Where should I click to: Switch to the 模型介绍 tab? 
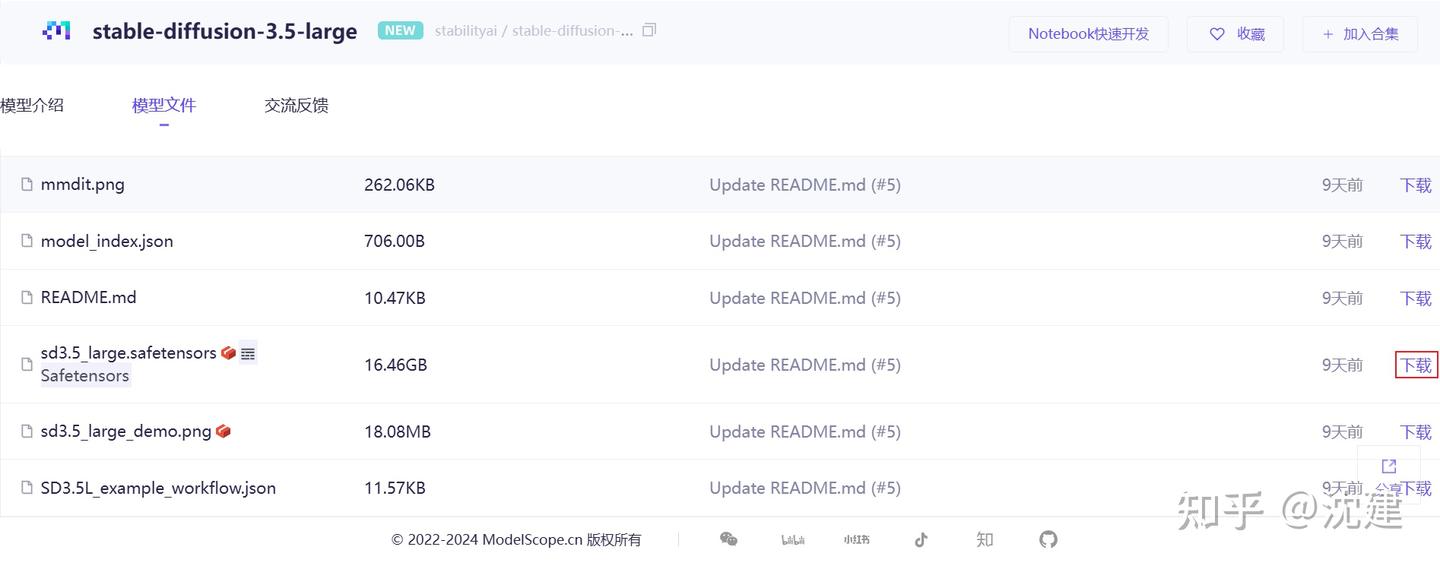tap(32, 105)
